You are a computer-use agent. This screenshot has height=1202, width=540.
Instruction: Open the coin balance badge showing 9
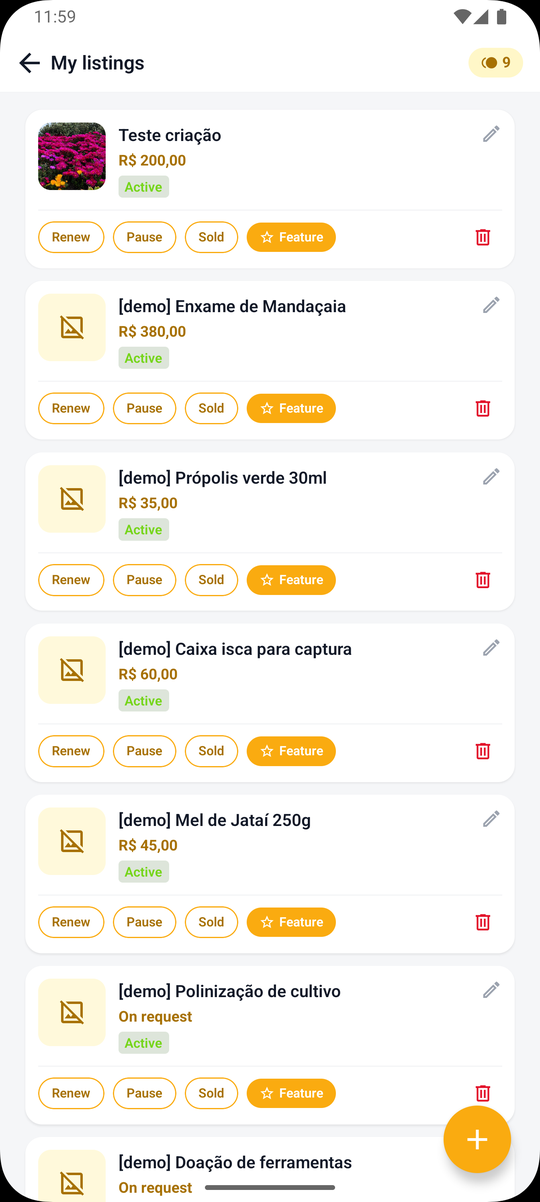coord(496,63)
